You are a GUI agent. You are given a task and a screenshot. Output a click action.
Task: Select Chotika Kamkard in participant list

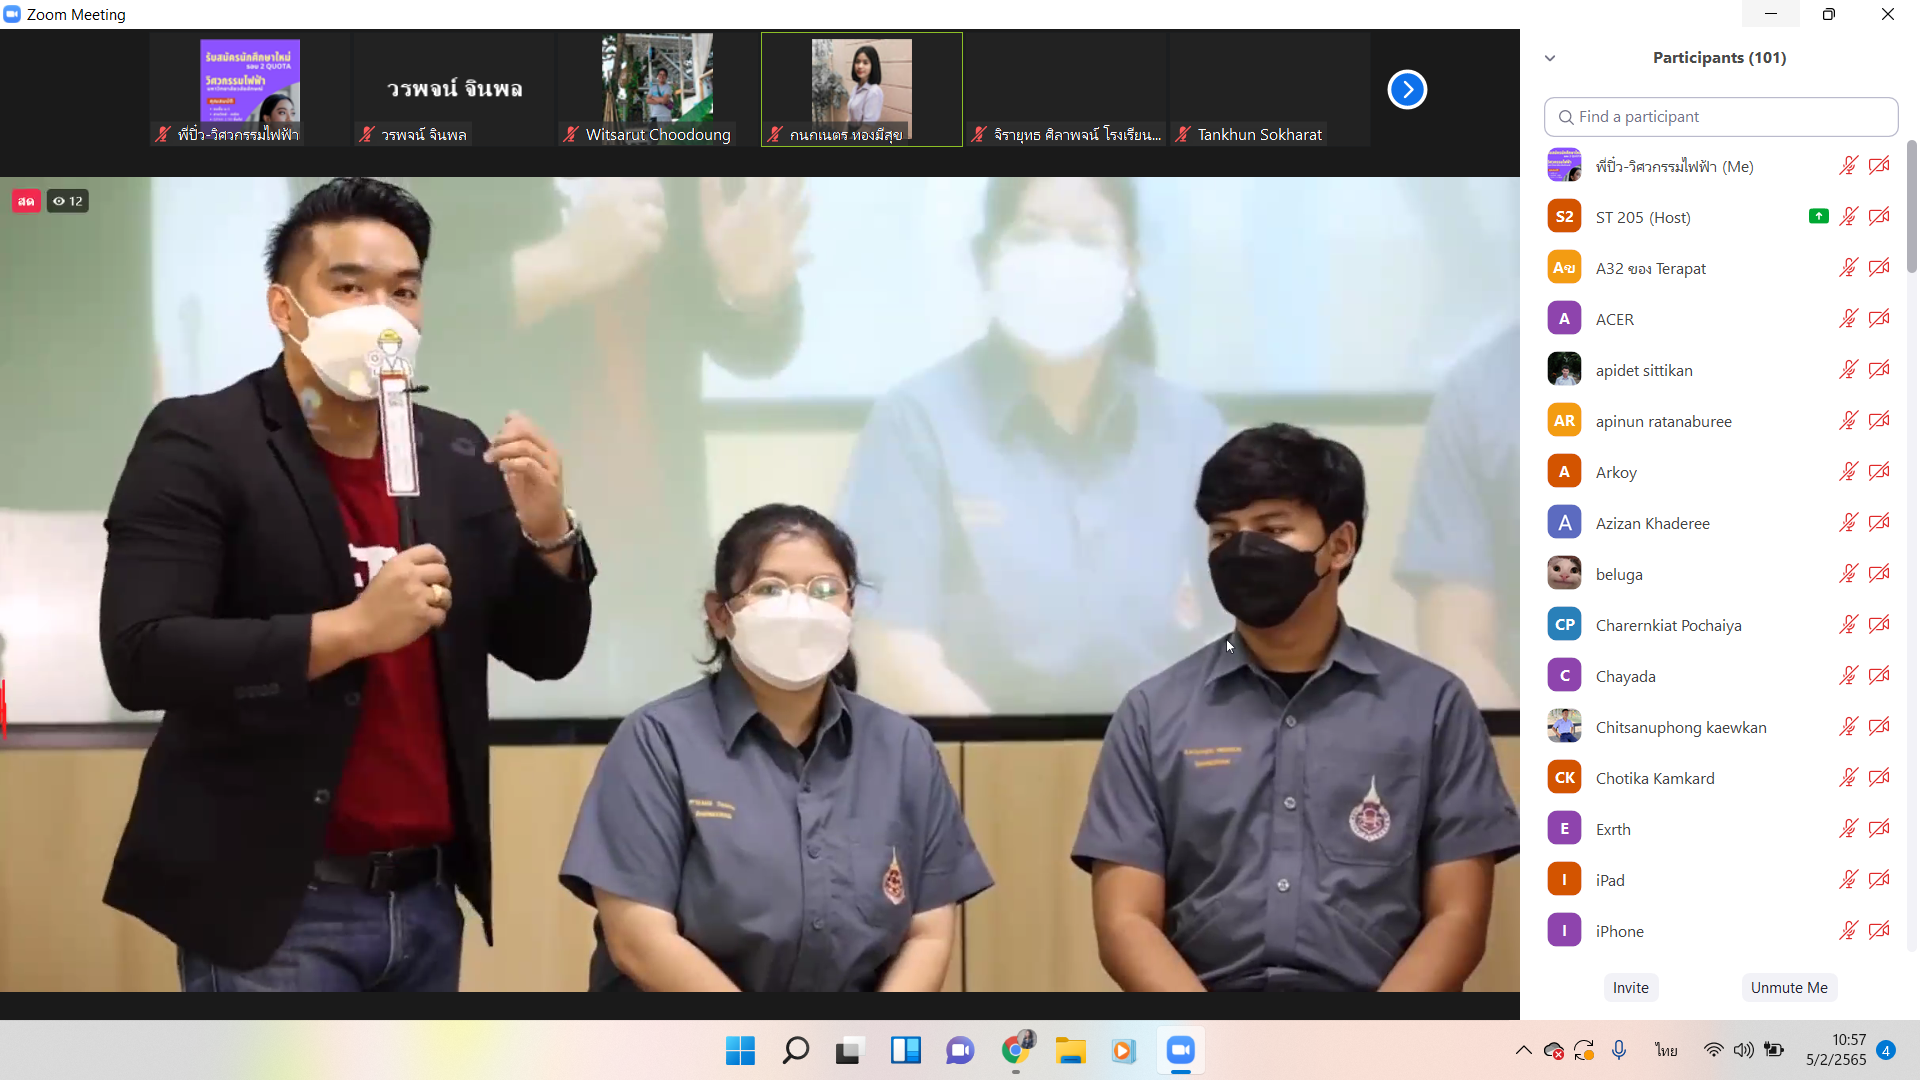(1655, 778)
